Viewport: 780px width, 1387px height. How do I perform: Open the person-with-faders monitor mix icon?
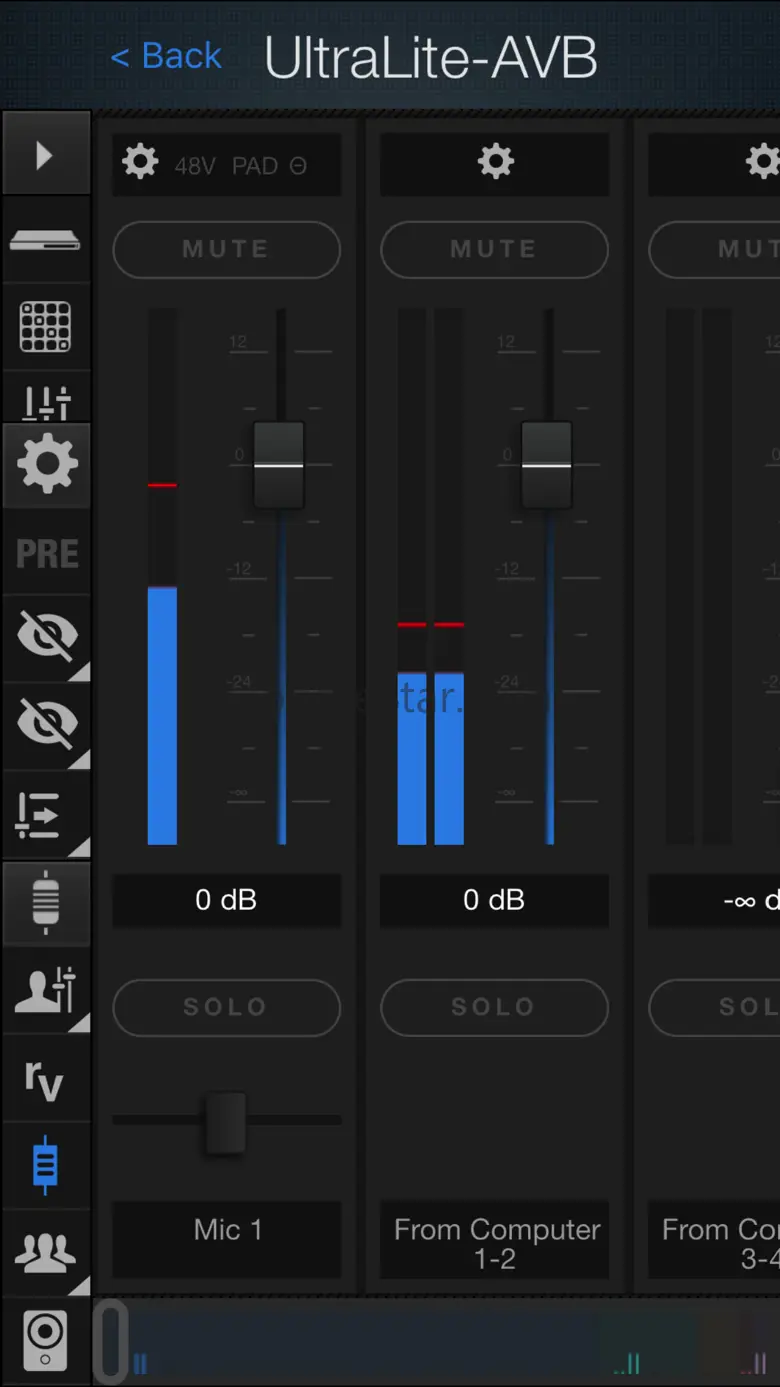(46, 990)
